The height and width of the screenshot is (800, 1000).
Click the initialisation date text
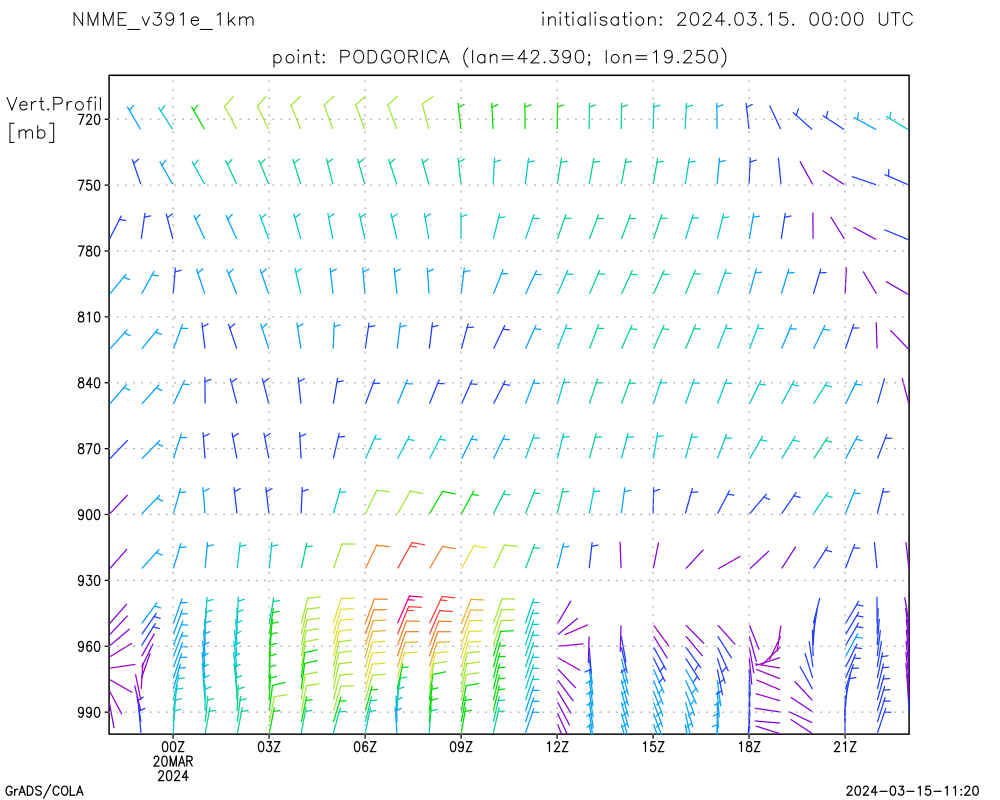727,20
